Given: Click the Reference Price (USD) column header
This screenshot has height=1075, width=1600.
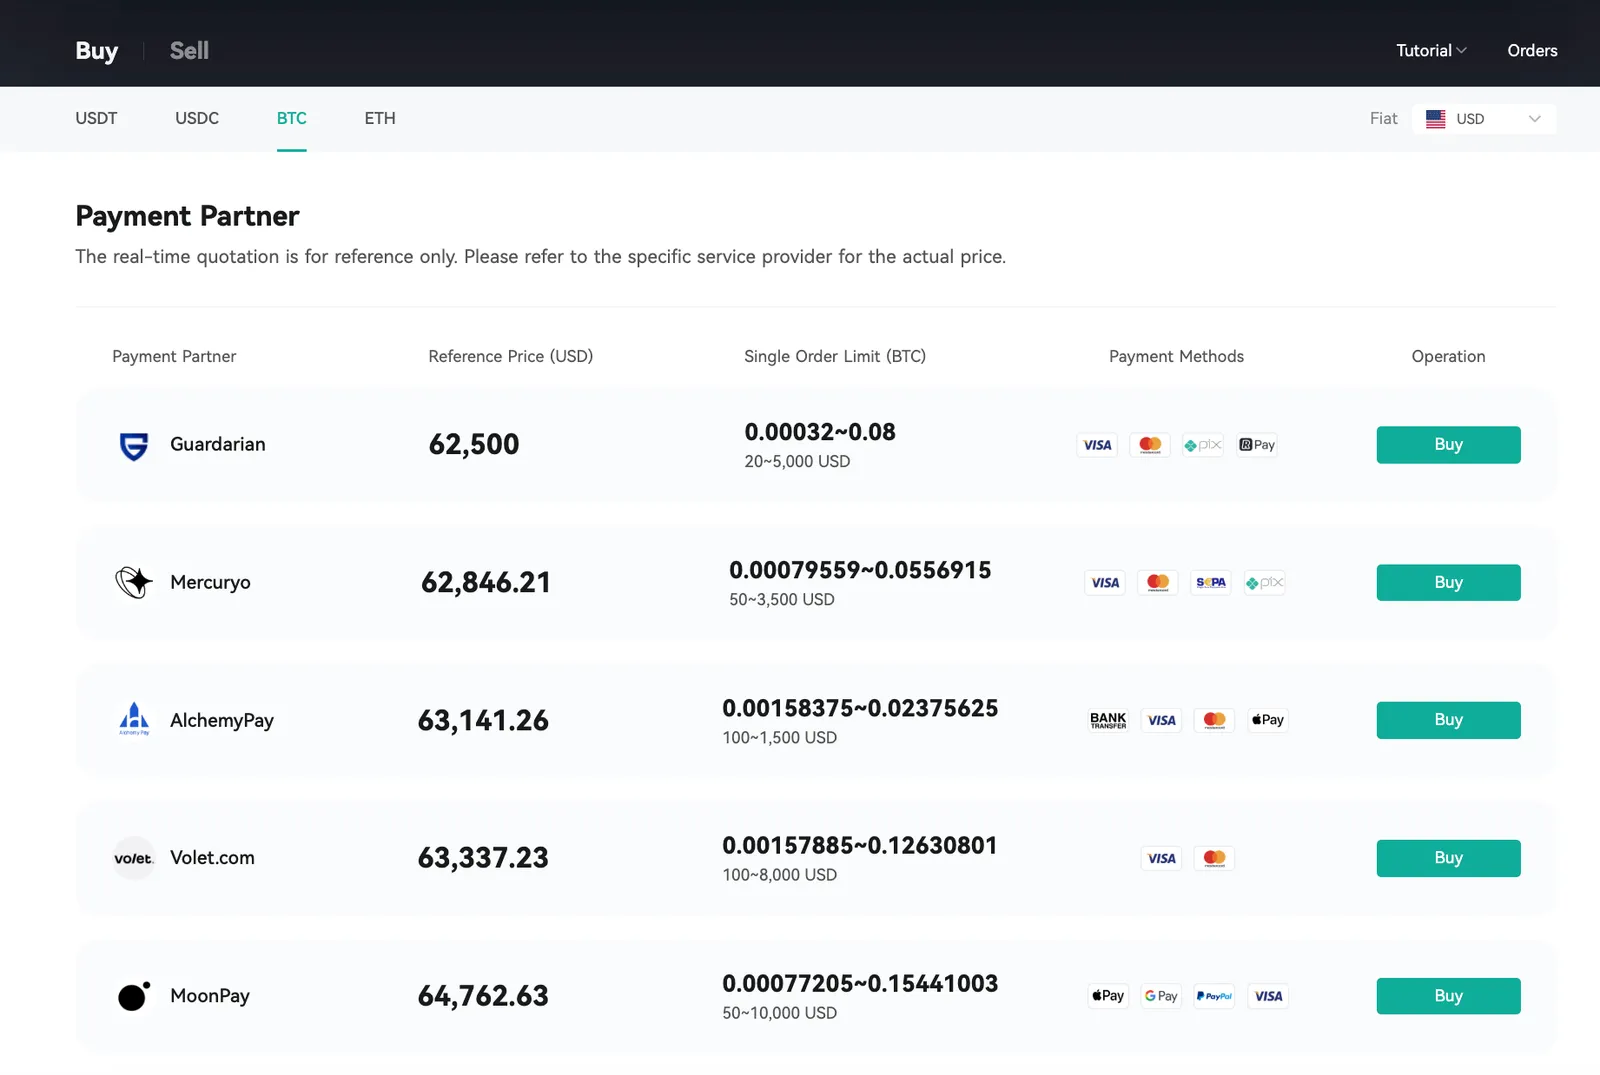Looking at the screenshot, I should point(511,357).
